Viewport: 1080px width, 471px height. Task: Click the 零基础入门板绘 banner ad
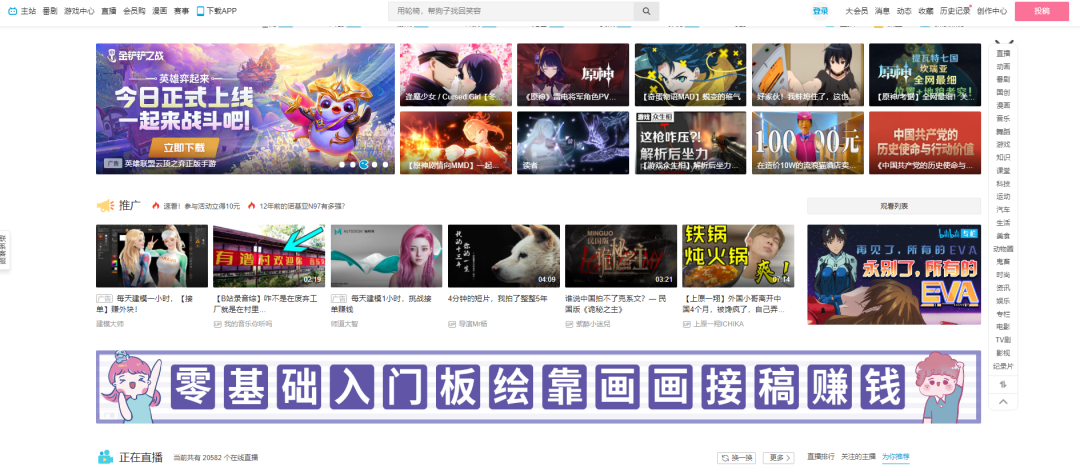click(x=538, y=386)
